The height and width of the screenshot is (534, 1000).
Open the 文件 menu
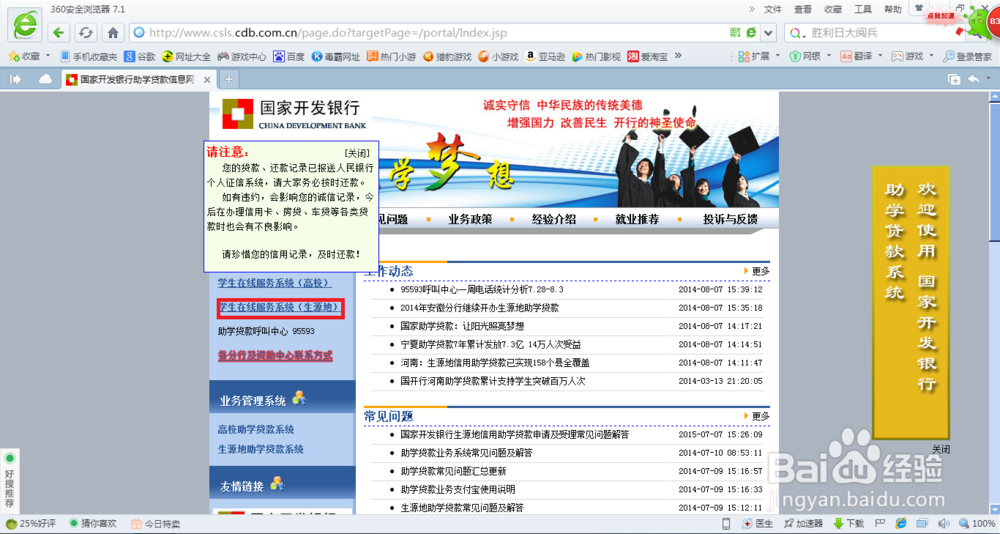[x=773, y=9]
